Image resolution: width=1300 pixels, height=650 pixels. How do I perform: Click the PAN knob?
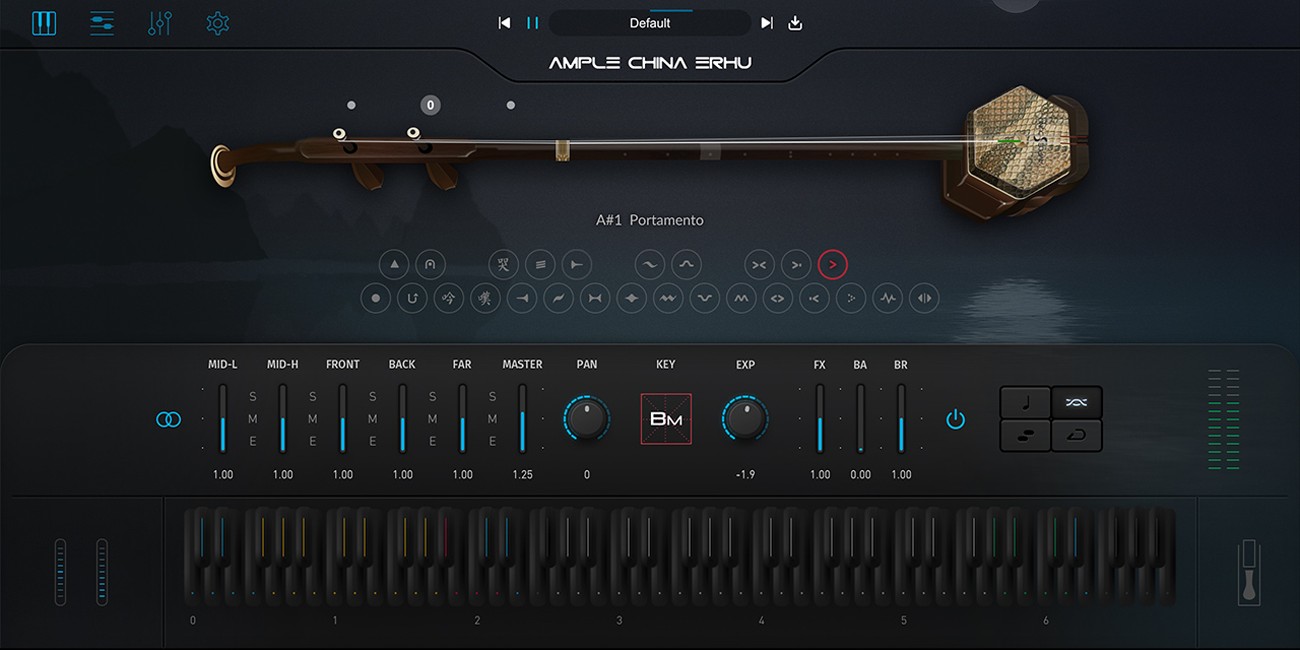587,419
